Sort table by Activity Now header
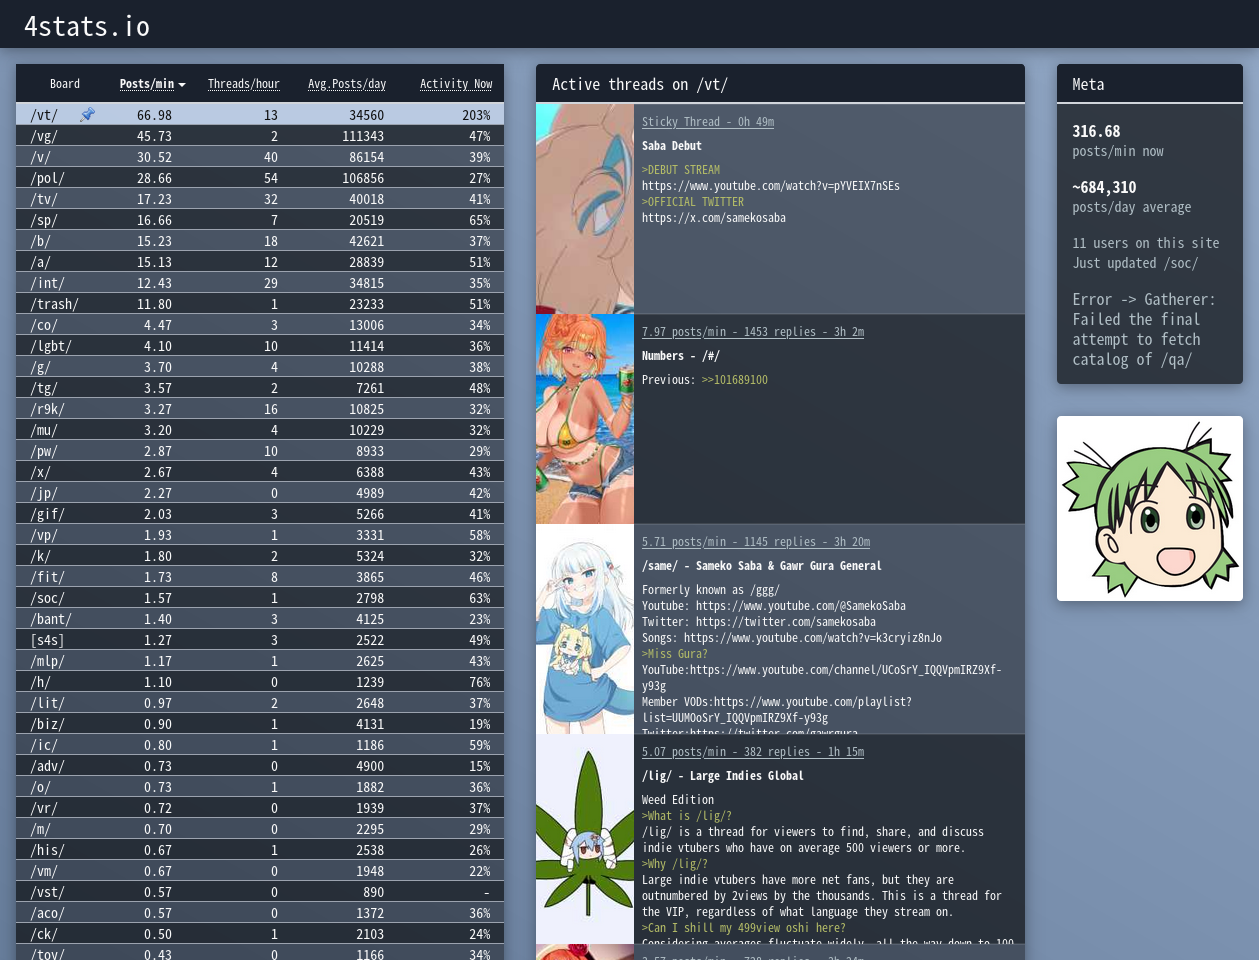Viewport: 1259px width, 960px height. (455, 84)
